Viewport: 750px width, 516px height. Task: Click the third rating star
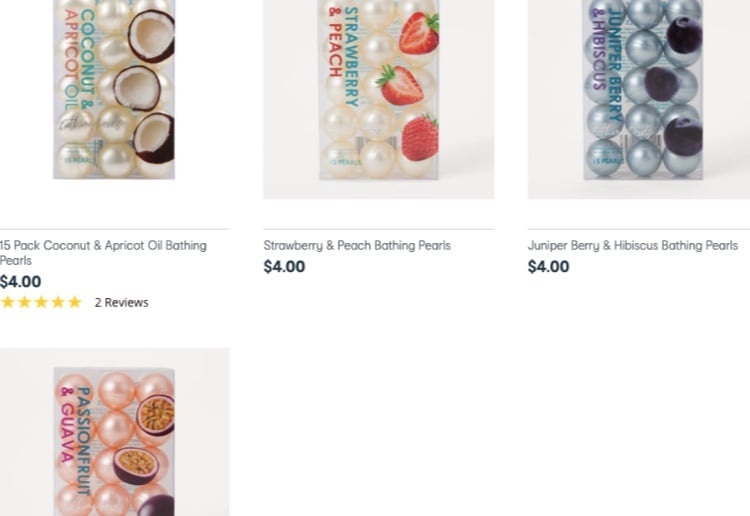(x=41, y=302)
